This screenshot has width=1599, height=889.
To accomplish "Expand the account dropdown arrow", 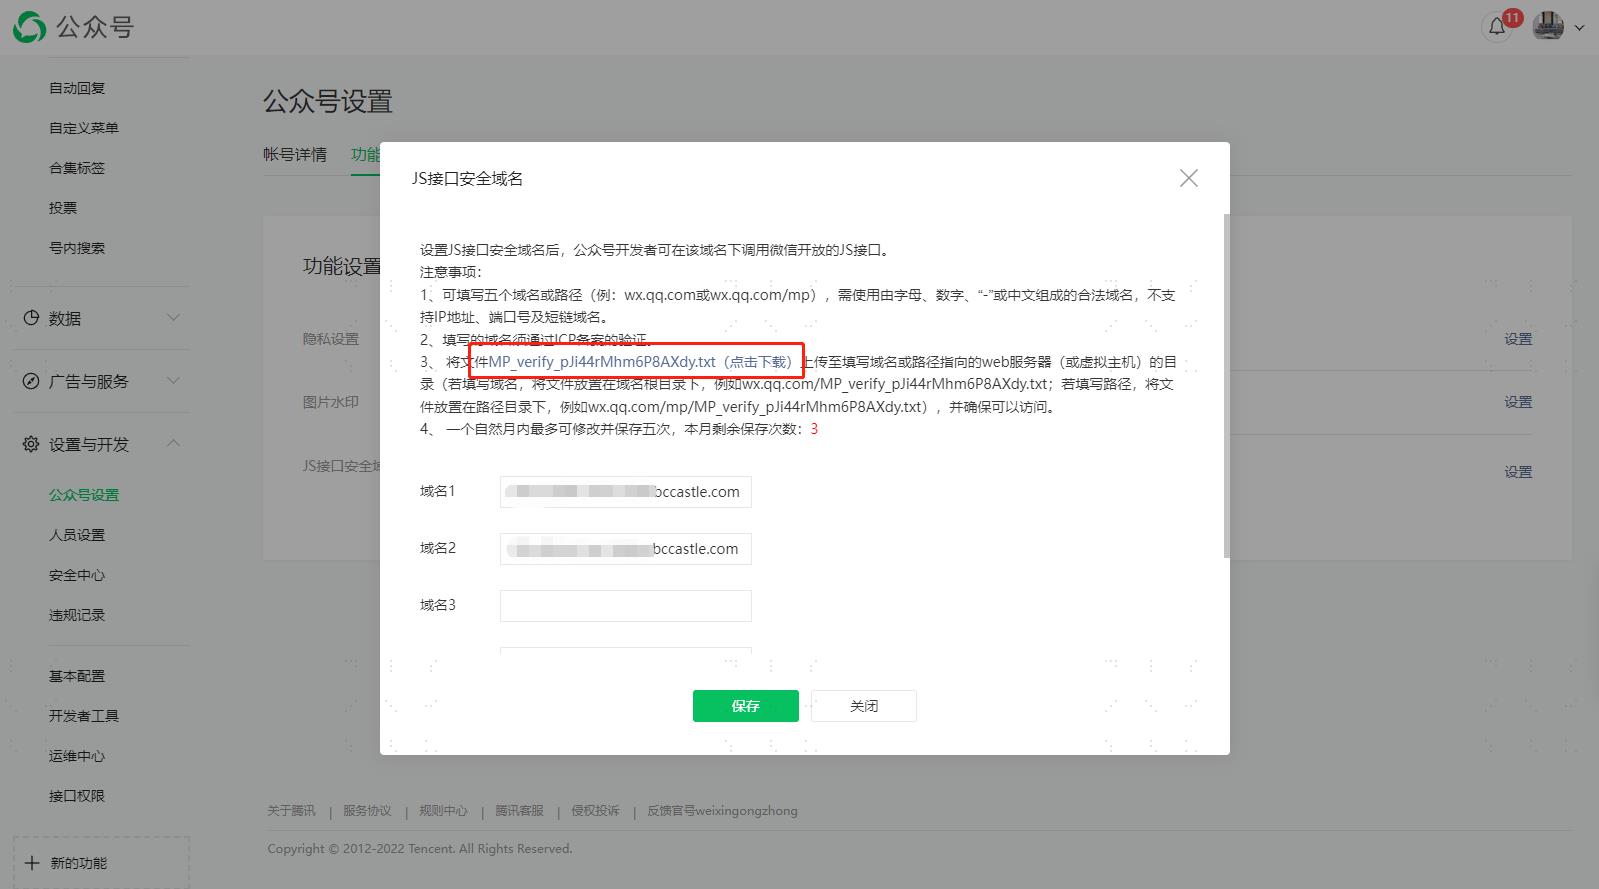I will pyautogui.click(x=1580, y=28).
